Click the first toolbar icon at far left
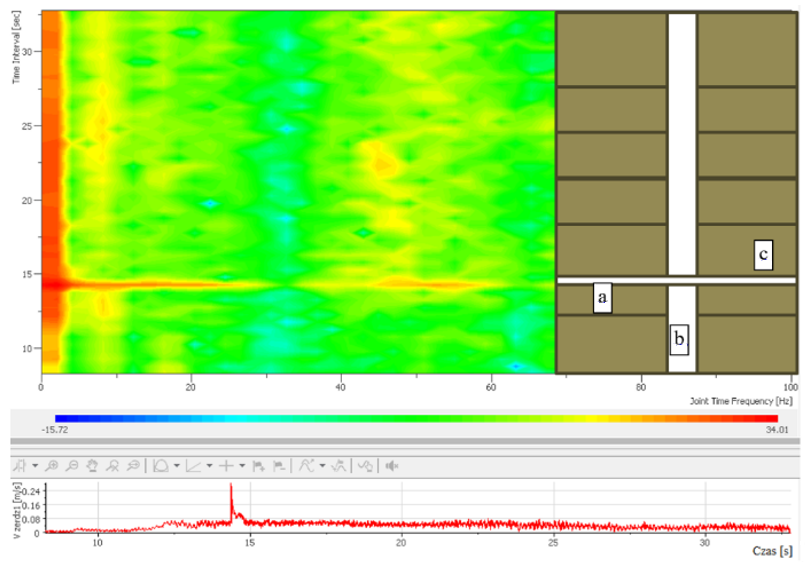Image resolution: width=808 pixels, height=566 pixels. click(x=20, y=466)
